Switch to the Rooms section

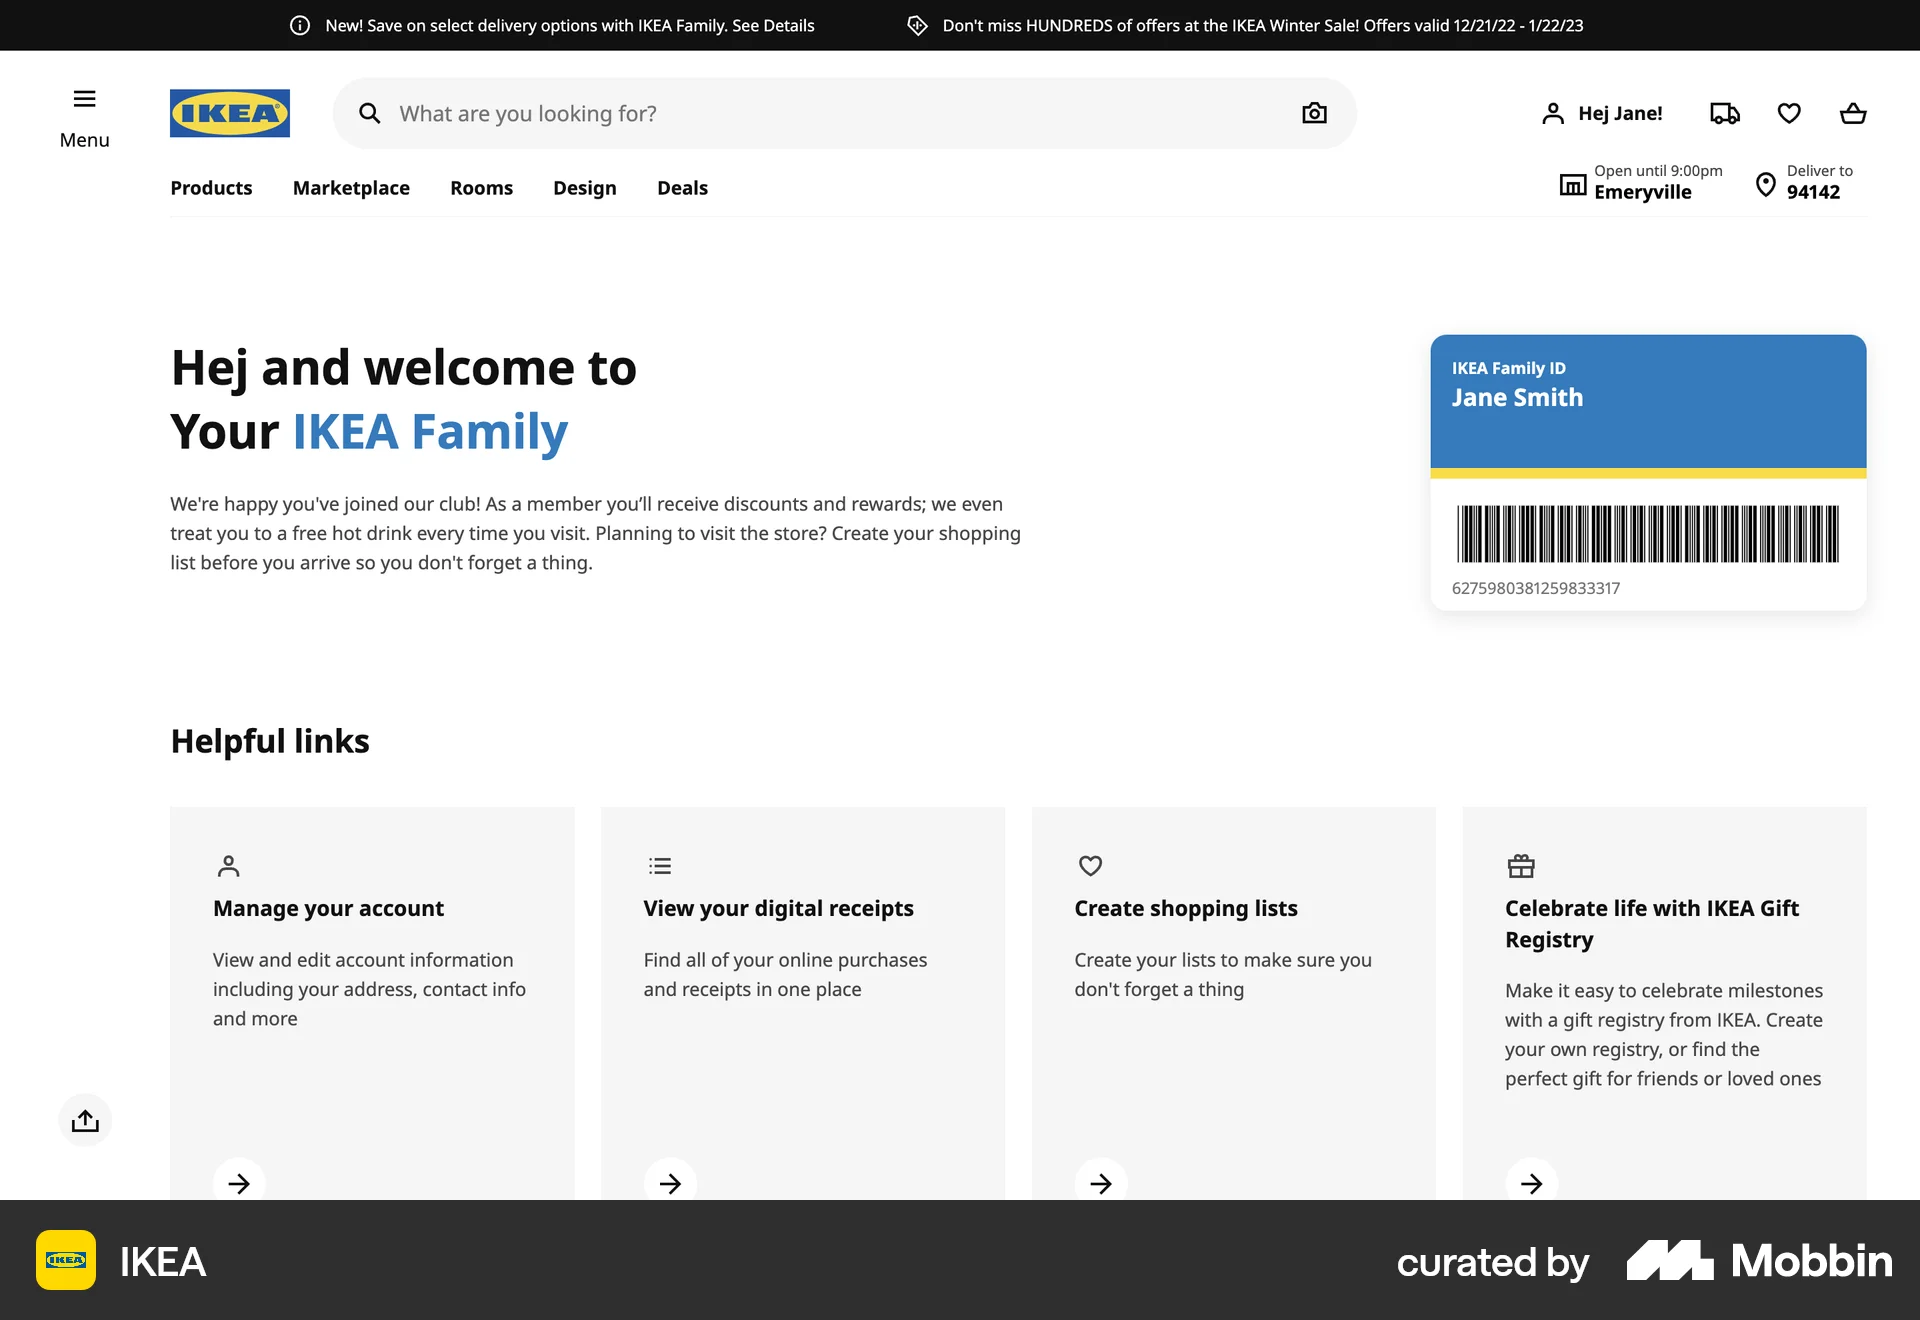[x=481, y=188]
